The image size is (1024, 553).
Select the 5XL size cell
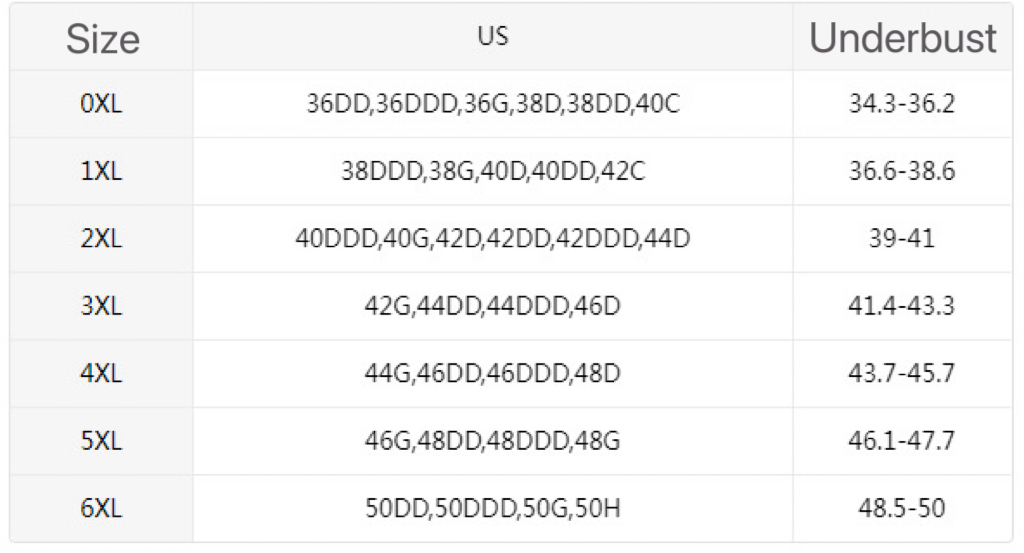point(101,441)
